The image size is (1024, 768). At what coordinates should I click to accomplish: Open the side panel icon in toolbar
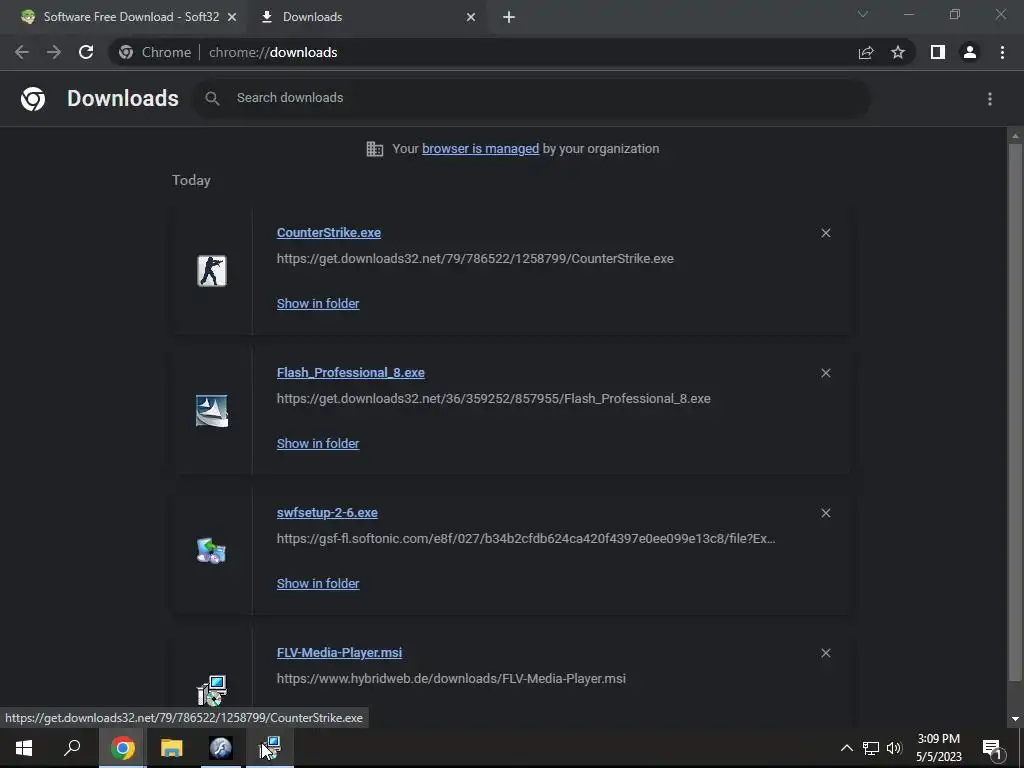tap(938, 52)
